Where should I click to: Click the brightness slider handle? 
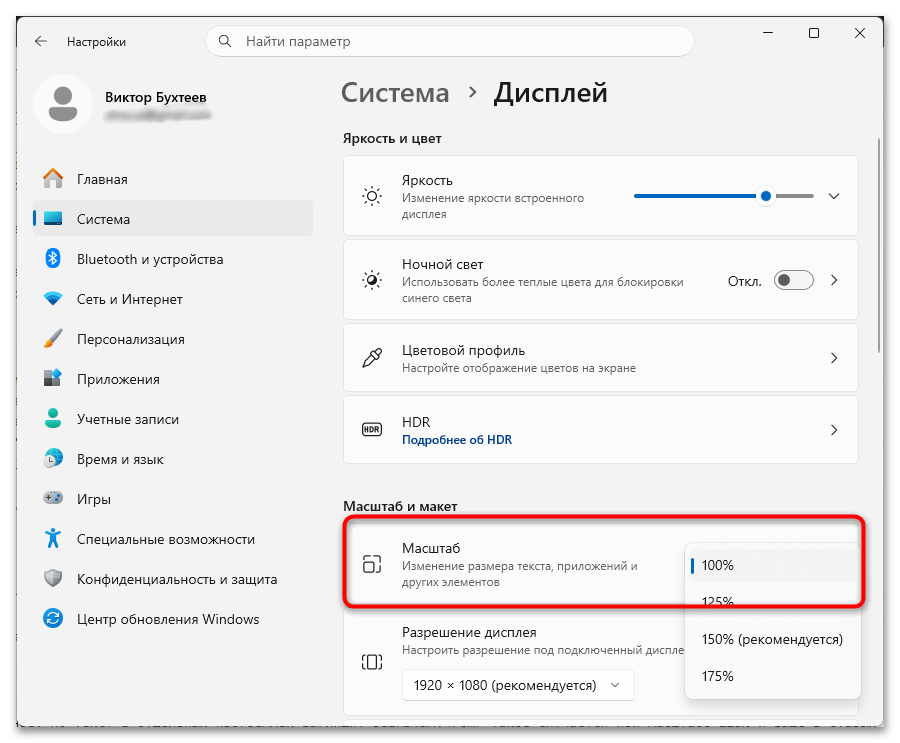coord(766,196)
